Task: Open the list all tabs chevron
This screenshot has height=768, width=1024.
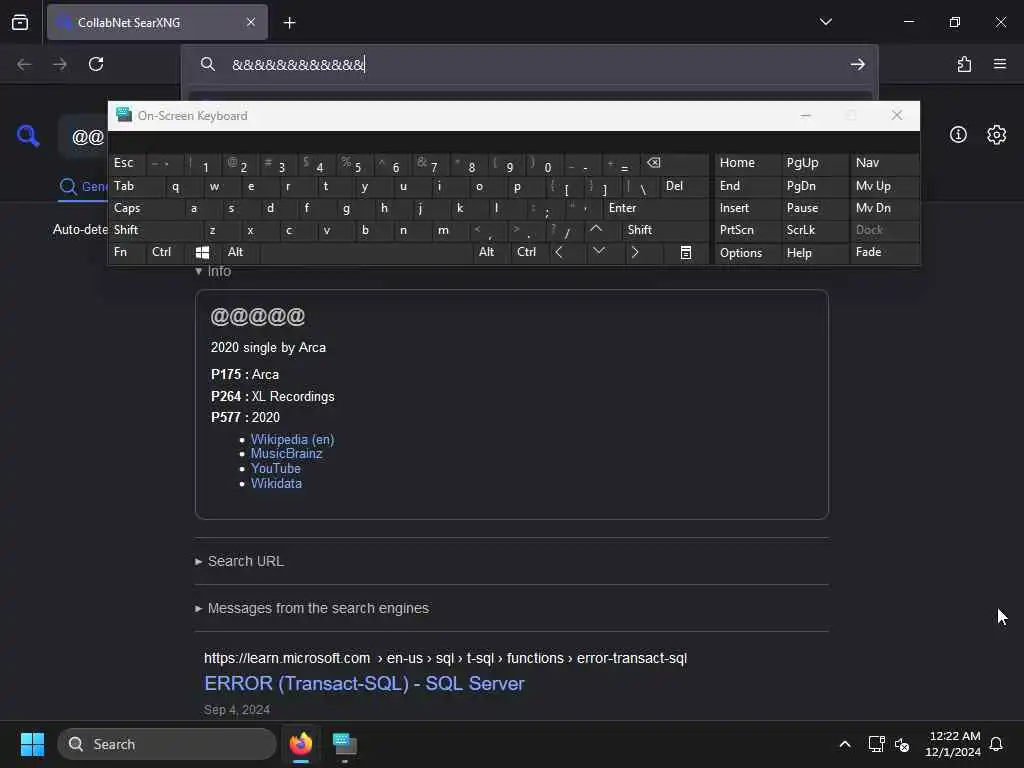Action: 825,22
